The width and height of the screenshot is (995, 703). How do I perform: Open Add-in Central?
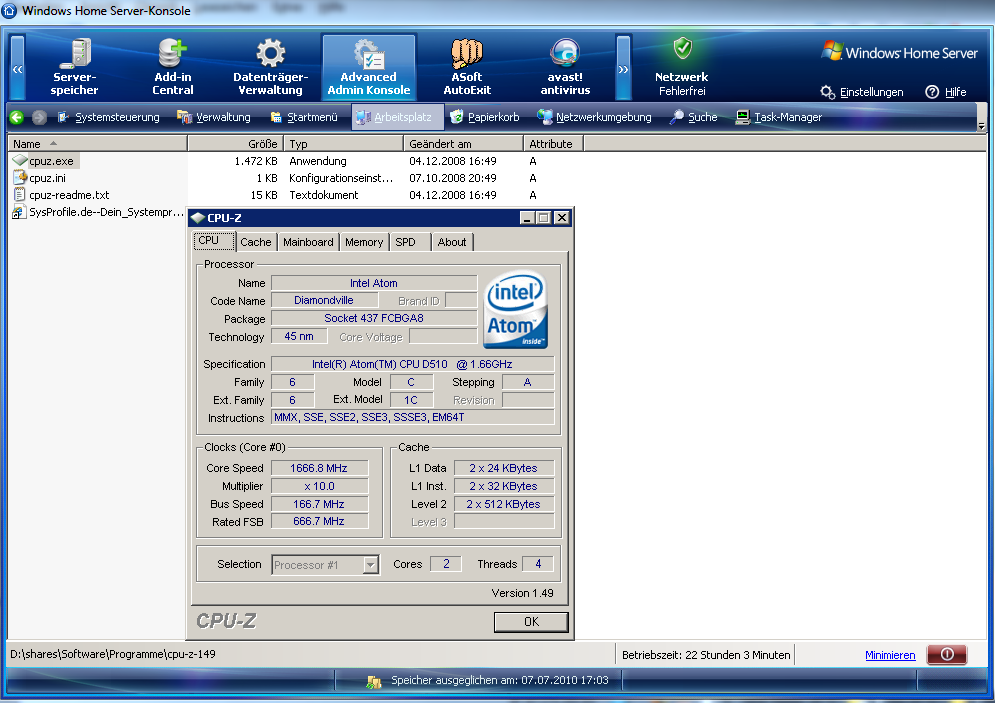171,65
